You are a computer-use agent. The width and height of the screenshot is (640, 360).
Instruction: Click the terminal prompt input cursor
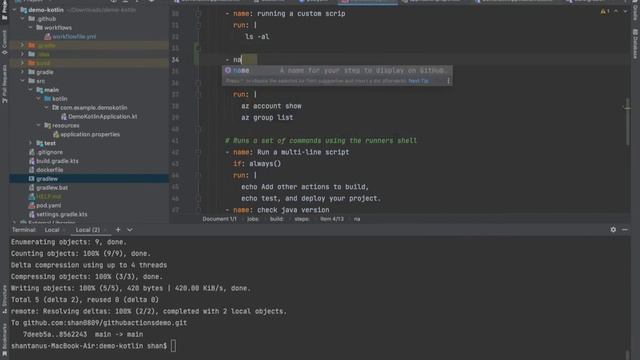[x=173, y=346]
